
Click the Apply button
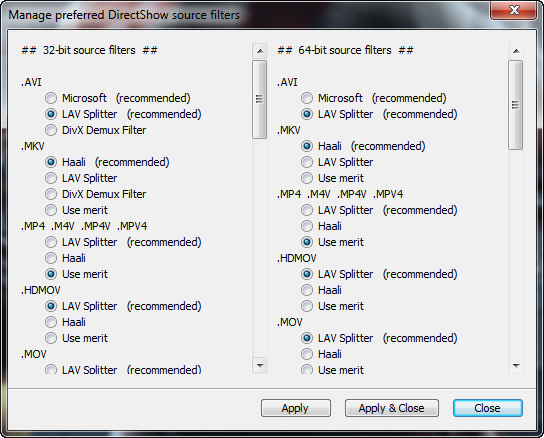pyautogui.click(x=296, y=408)
